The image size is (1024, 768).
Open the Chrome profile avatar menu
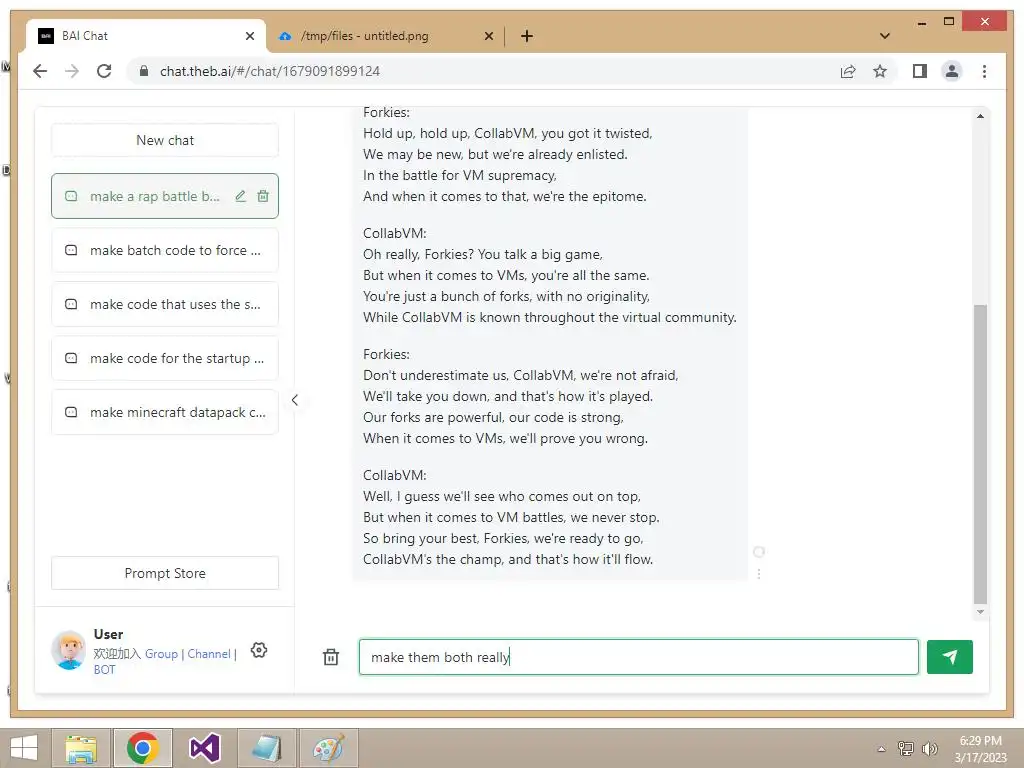click(952, 71)
